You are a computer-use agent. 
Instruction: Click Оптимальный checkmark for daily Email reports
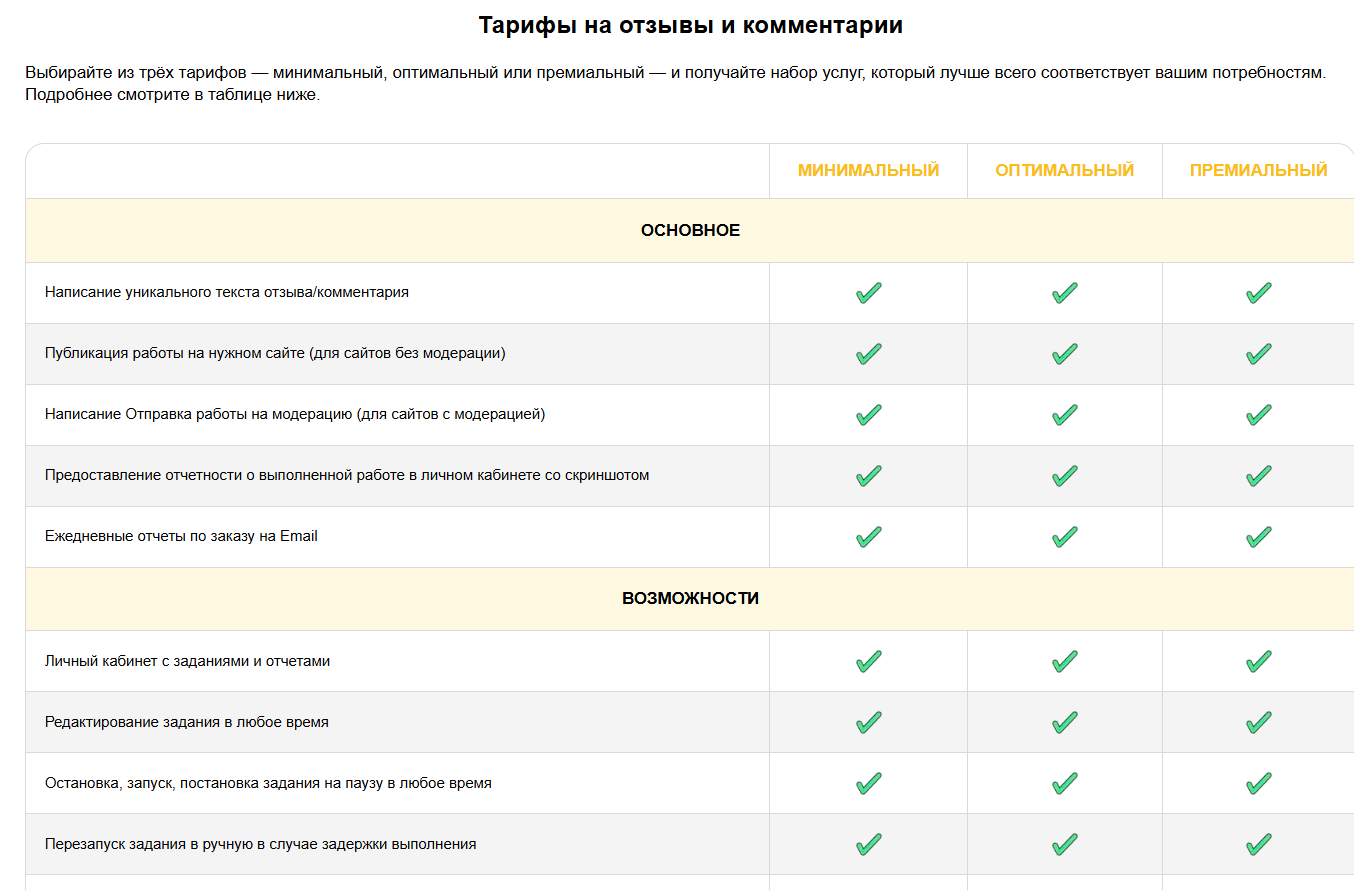[x=1064, y=537]
